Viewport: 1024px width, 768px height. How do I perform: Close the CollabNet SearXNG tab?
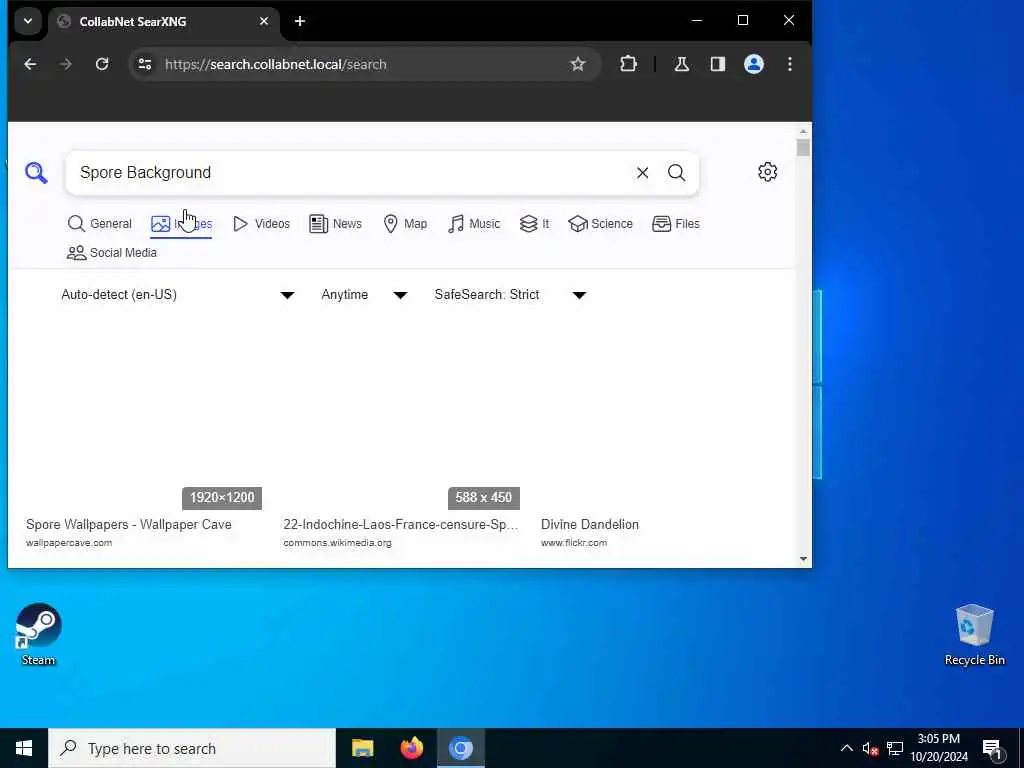pyautogui.click(x=264, y=22)
